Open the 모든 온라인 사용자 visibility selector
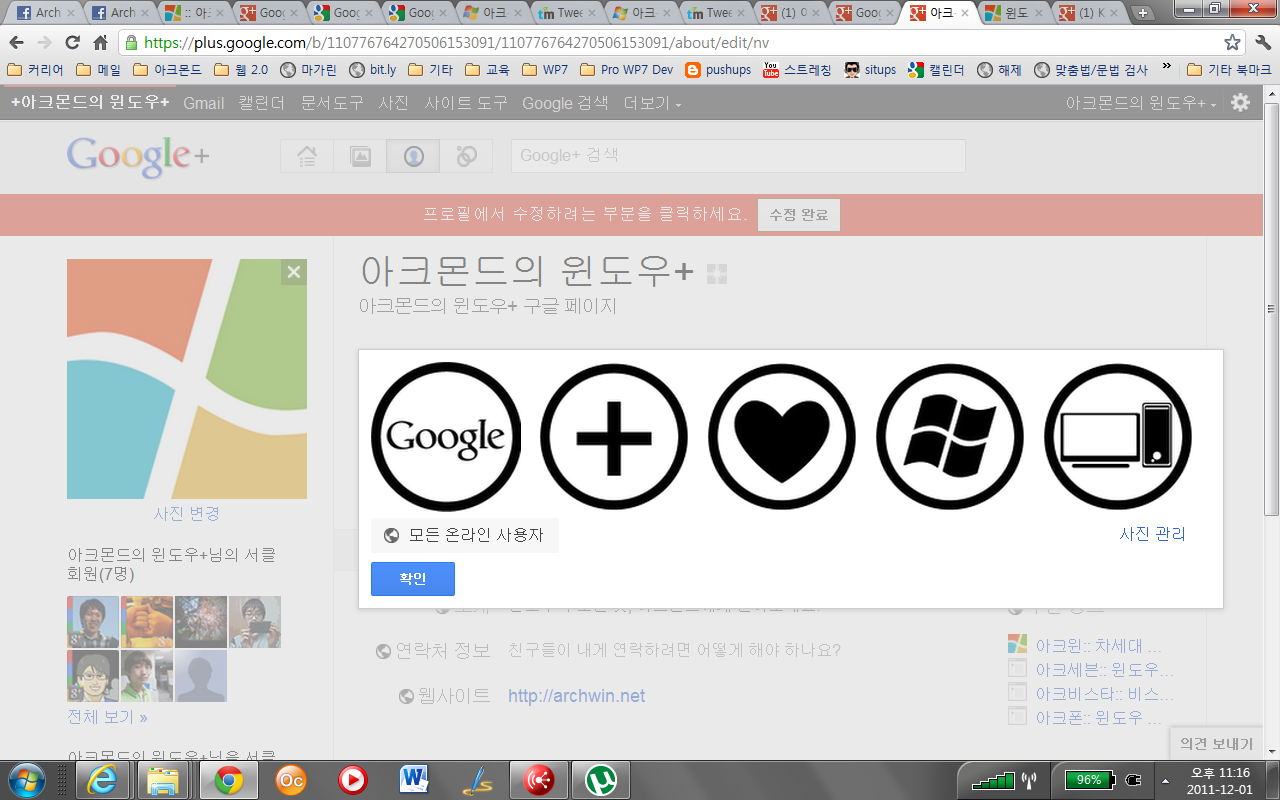The image size is (1280, 800). 464,535
